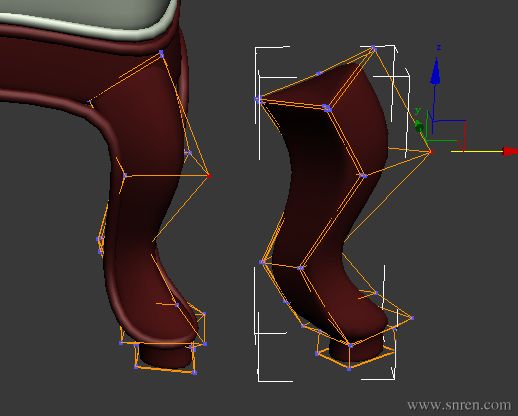Click the blue Z-axis arrow of the gizmo

pos(435,71)
